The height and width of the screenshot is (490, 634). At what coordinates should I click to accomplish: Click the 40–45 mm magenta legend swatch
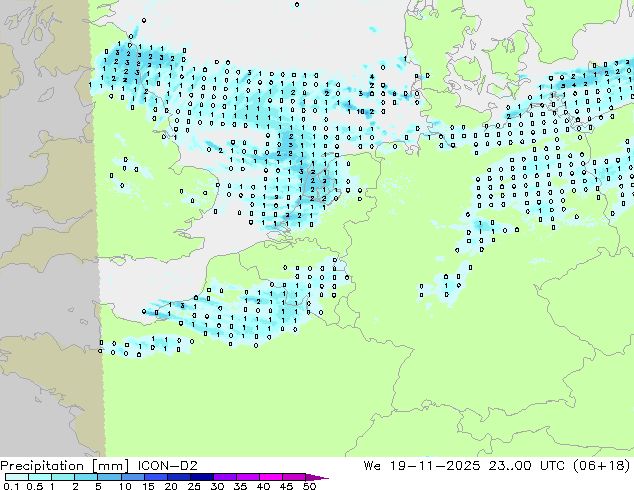(x=271, y=477)
